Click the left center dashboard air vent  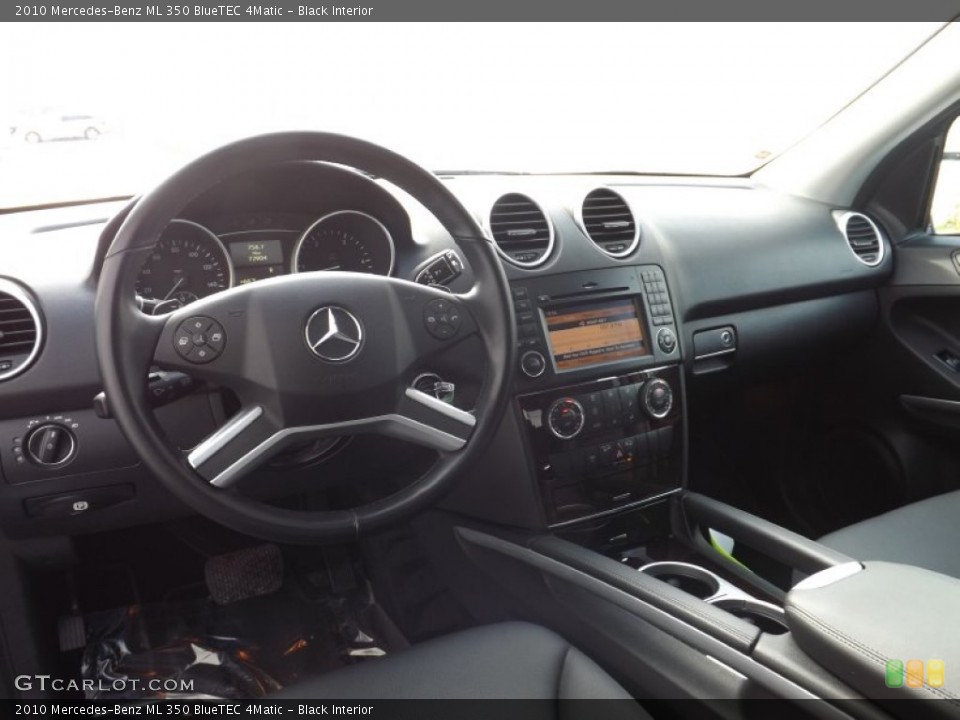pyautogui.click(x=522, y=230)
